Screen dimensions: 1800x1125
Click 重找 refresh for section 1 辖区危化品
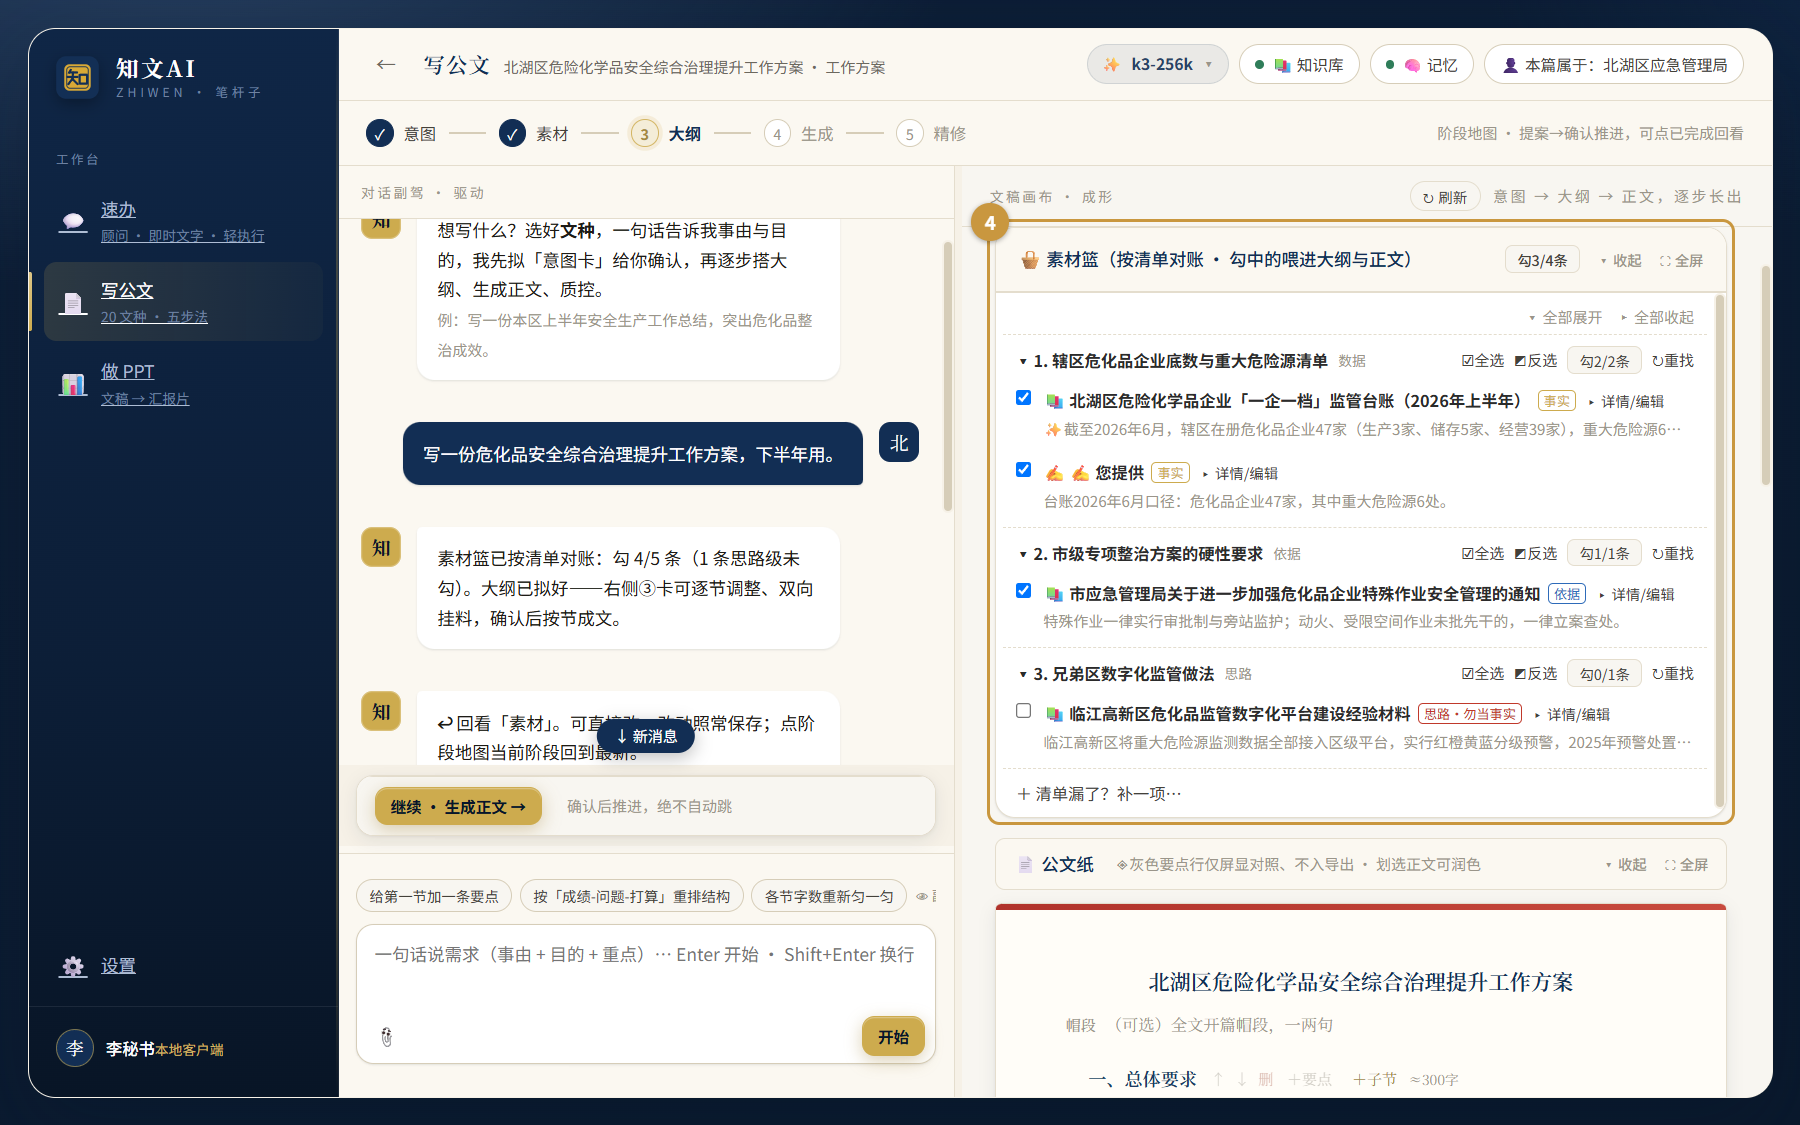tap(1673, 360)
